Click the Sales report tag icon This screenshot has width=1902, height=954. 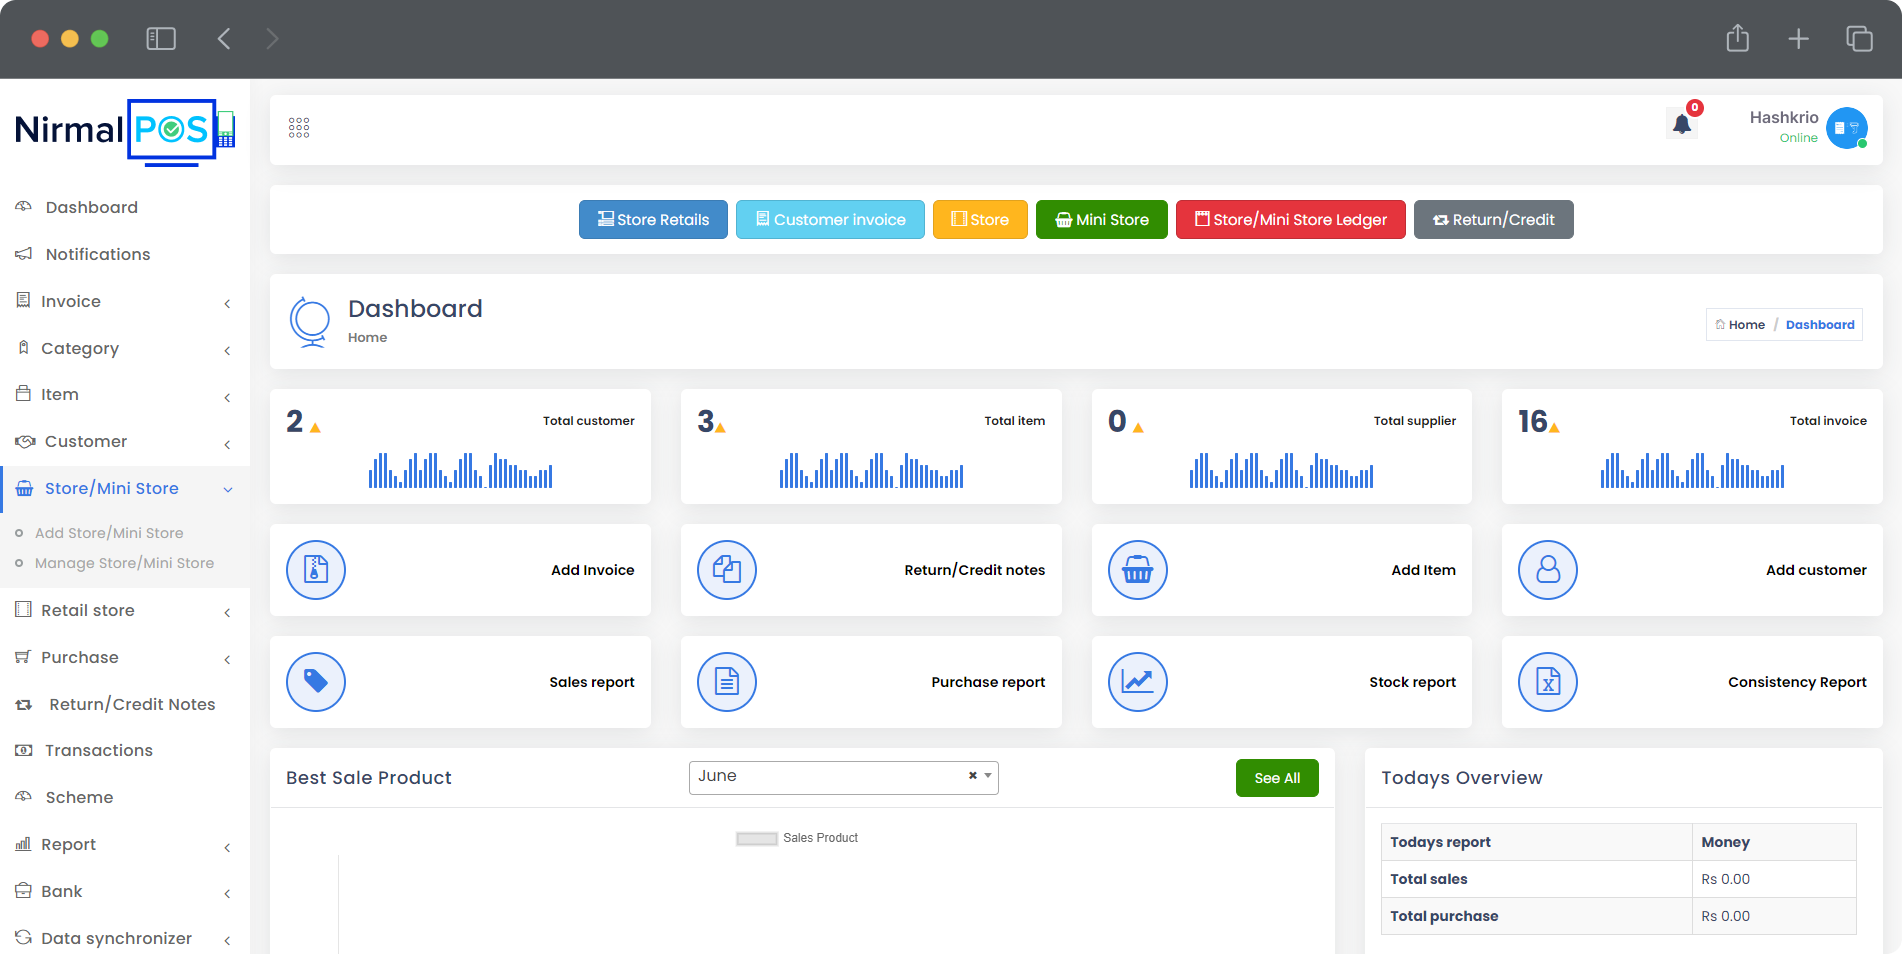click(x=316, y=682)
